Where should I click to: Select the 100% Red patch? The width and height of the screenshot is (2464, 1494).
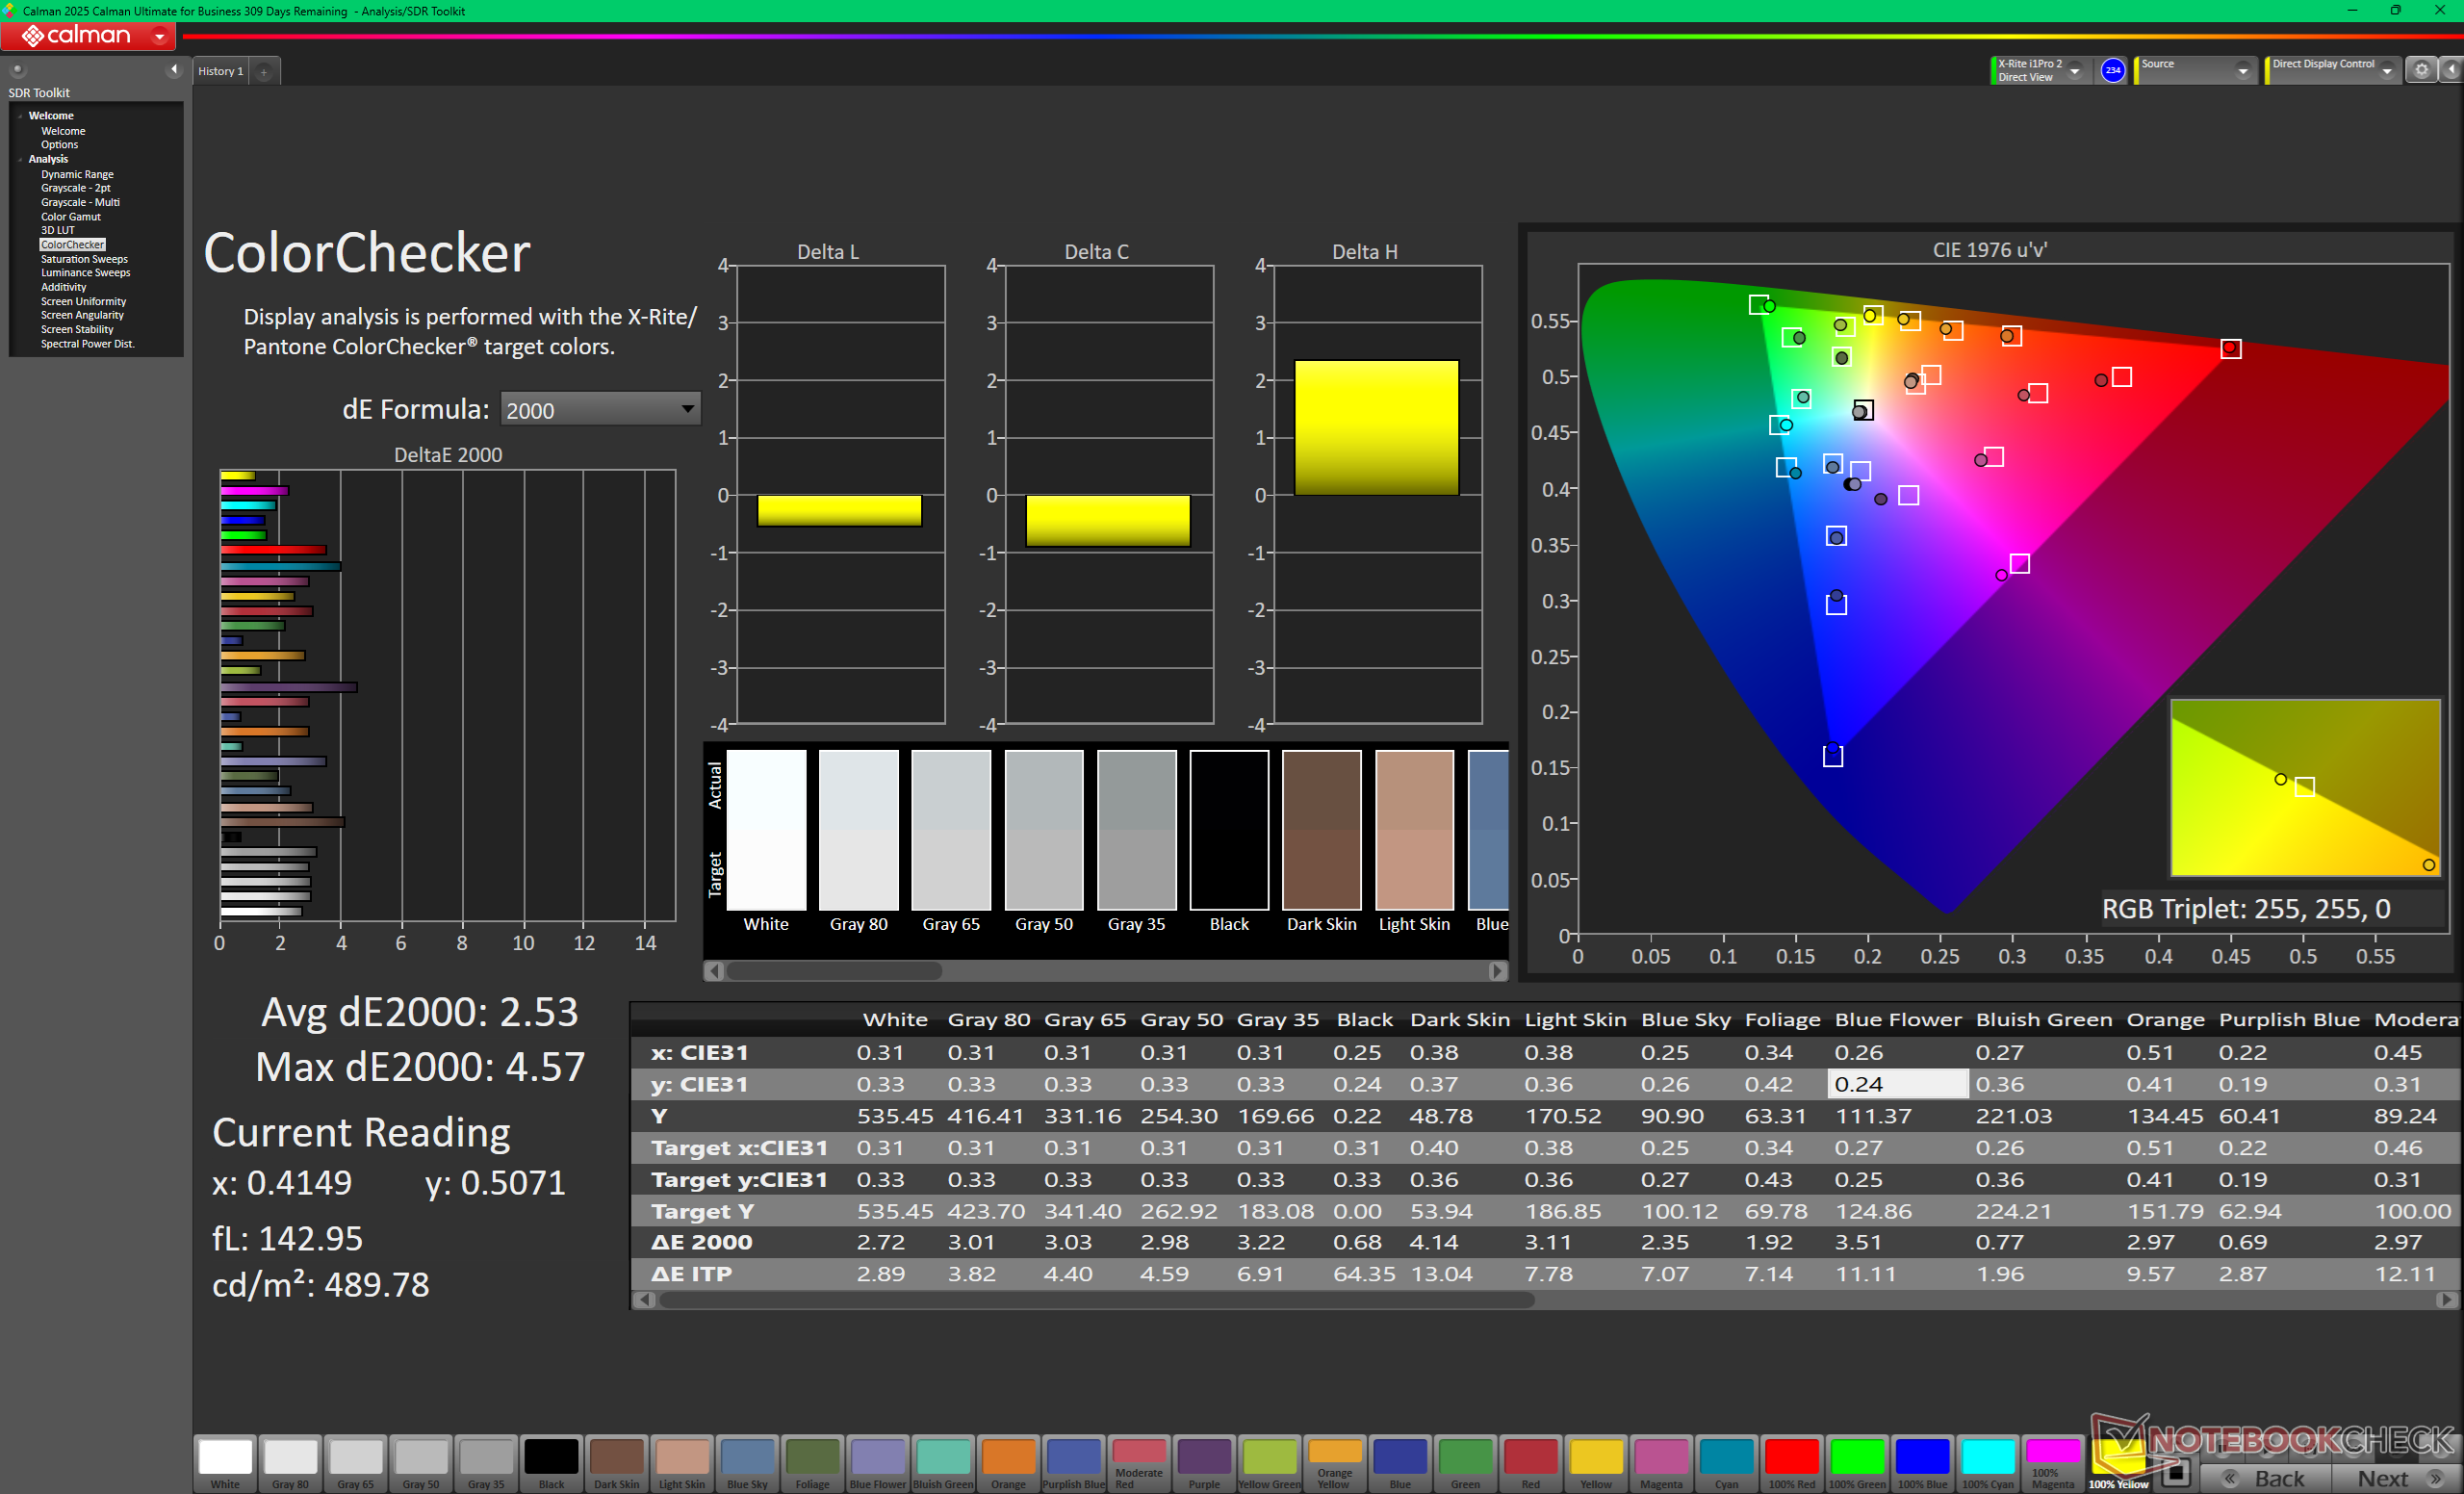[x=1791, y=1464]
